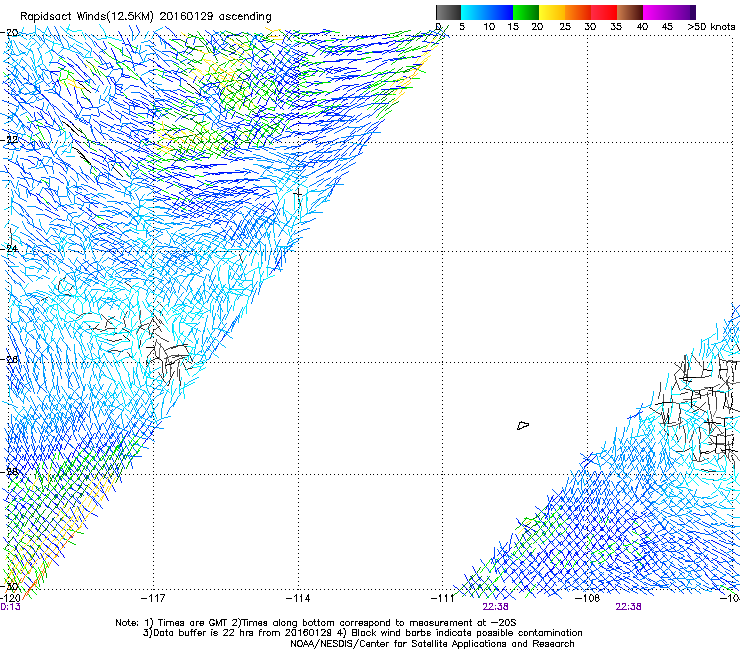
Task: Click the '-114' longitude axis label
Action: (298, 599)
